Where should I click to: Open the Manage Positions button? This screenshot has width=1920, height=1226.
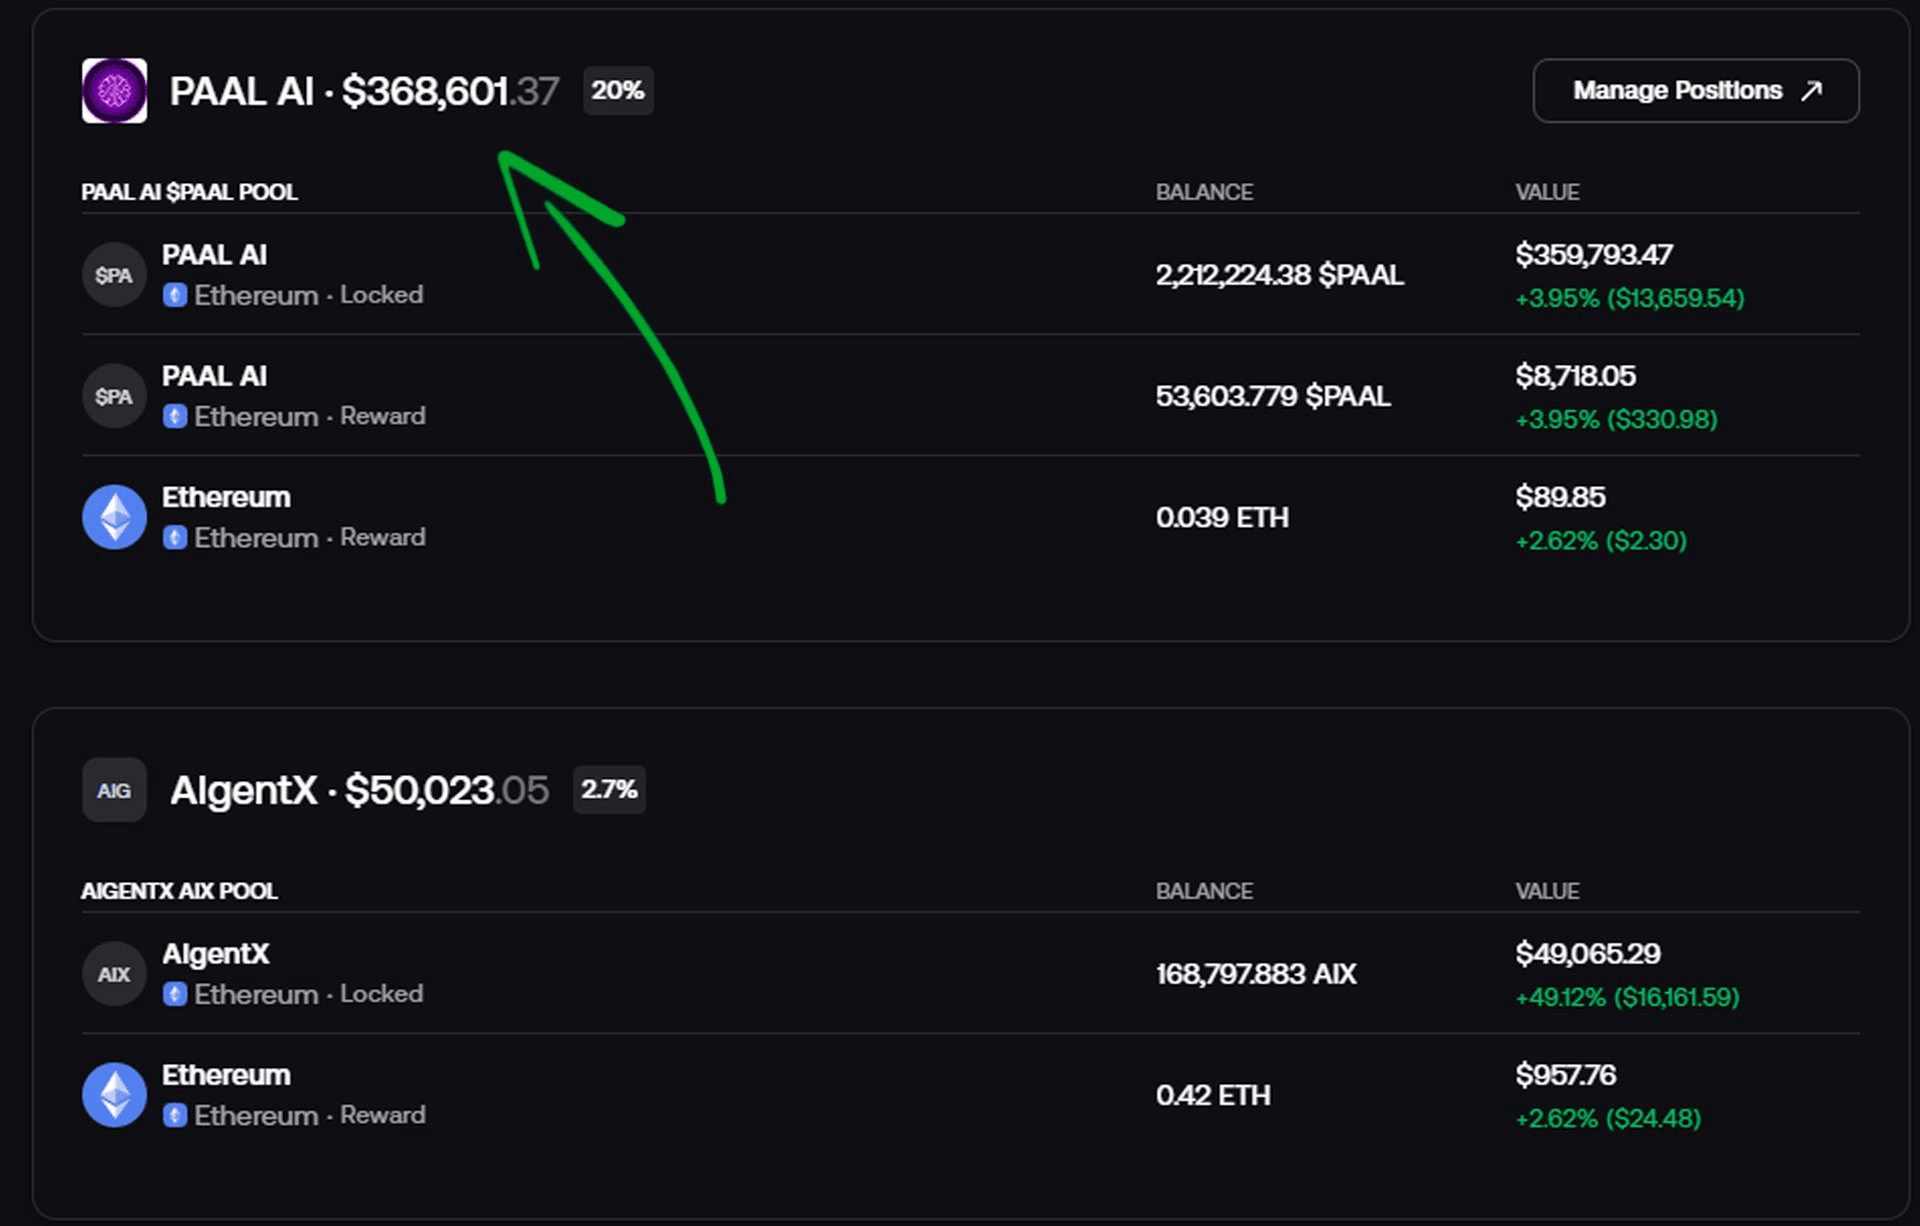(x=1695, y=91)
